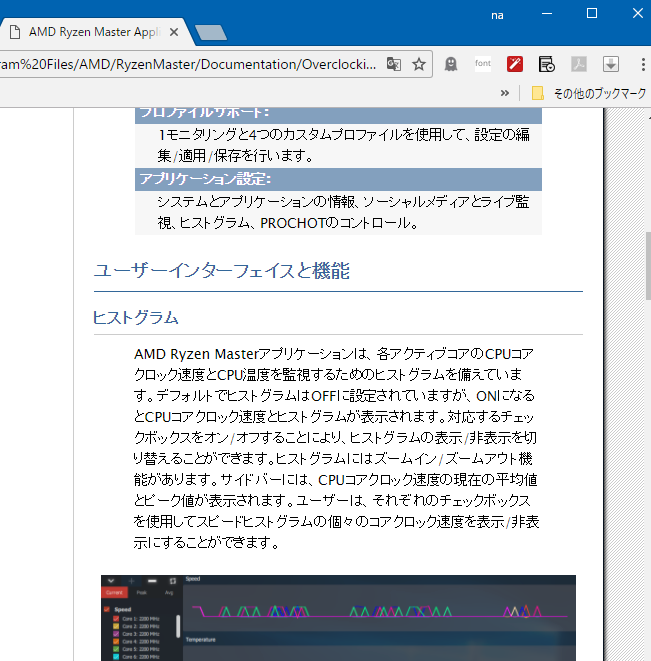Toggle the Speed checkbox in the screenshot
Image resolution: width=651 pixels, height=661 pixels.
[x=107, y=609]
